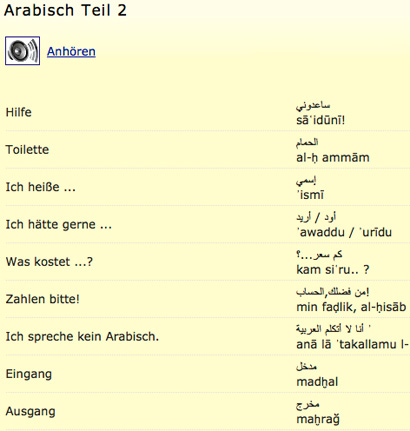The image size is (410, 431).
Task: Click Ich spreche kein Arabisch.
Action: coord(82,336)
